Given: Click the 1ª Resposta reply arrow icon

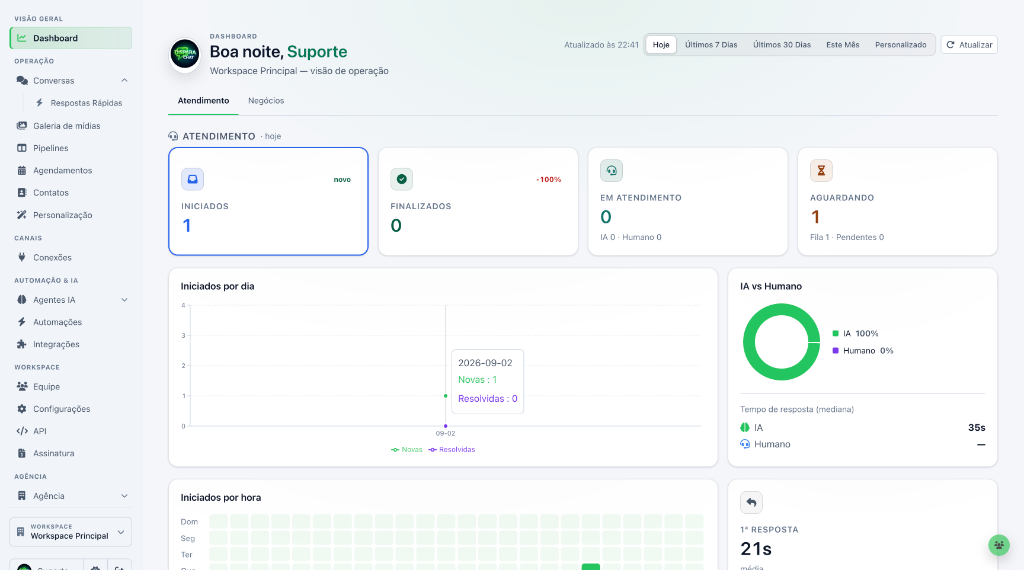Looking at the screenshot, I should [x=751, y=502].
